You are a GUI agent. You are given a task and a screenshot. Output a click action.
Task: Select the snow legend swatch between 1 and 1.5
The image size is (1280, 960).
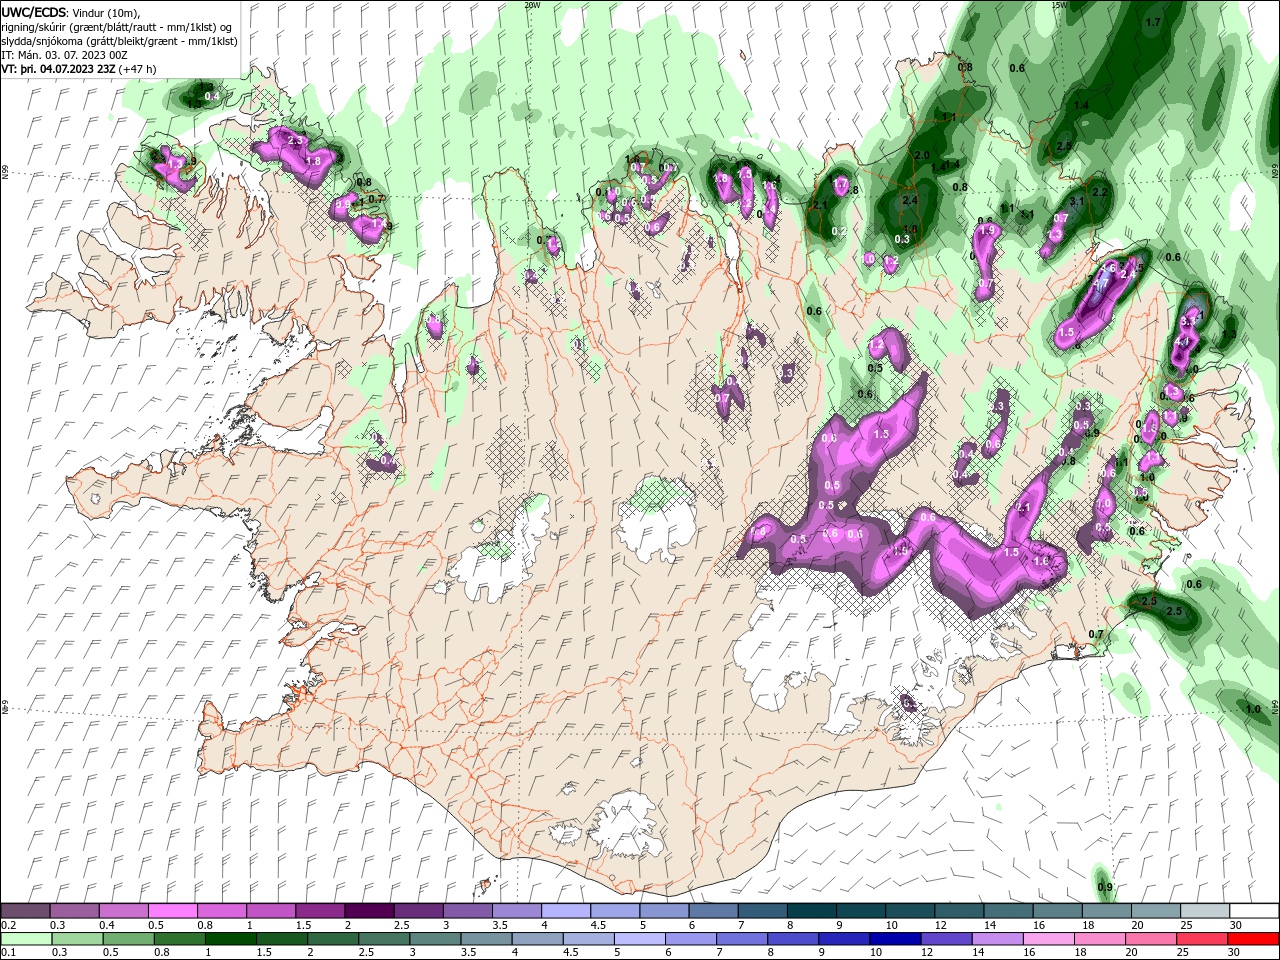pyautogui.click(x=270, y=911)
